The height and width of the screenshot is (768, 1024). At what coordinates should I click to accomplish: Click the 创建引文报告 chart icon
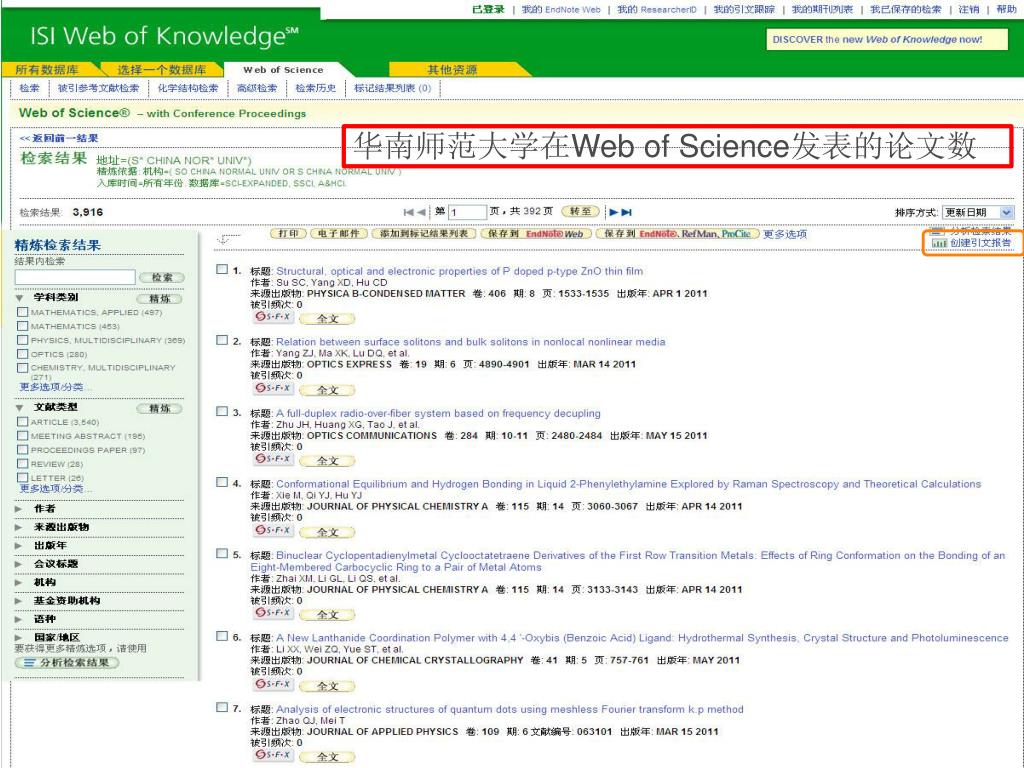pyautogui.click(x=939, y=243)
